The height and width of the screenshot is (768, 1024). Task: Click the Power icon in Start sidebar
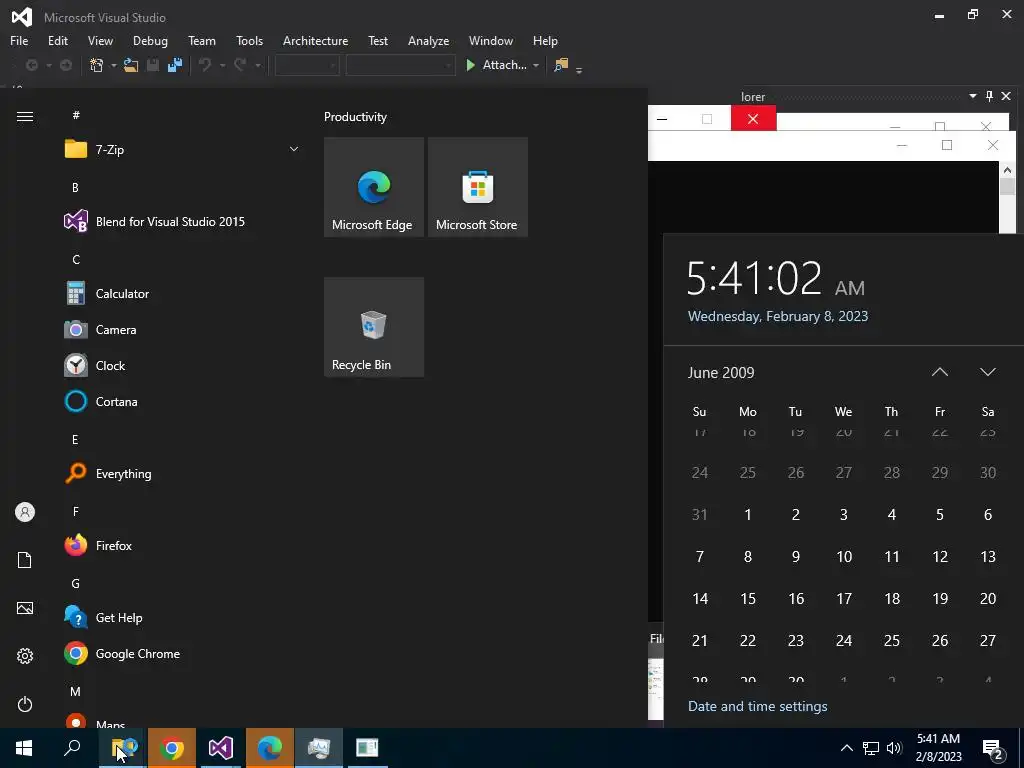tap(25, 704)
